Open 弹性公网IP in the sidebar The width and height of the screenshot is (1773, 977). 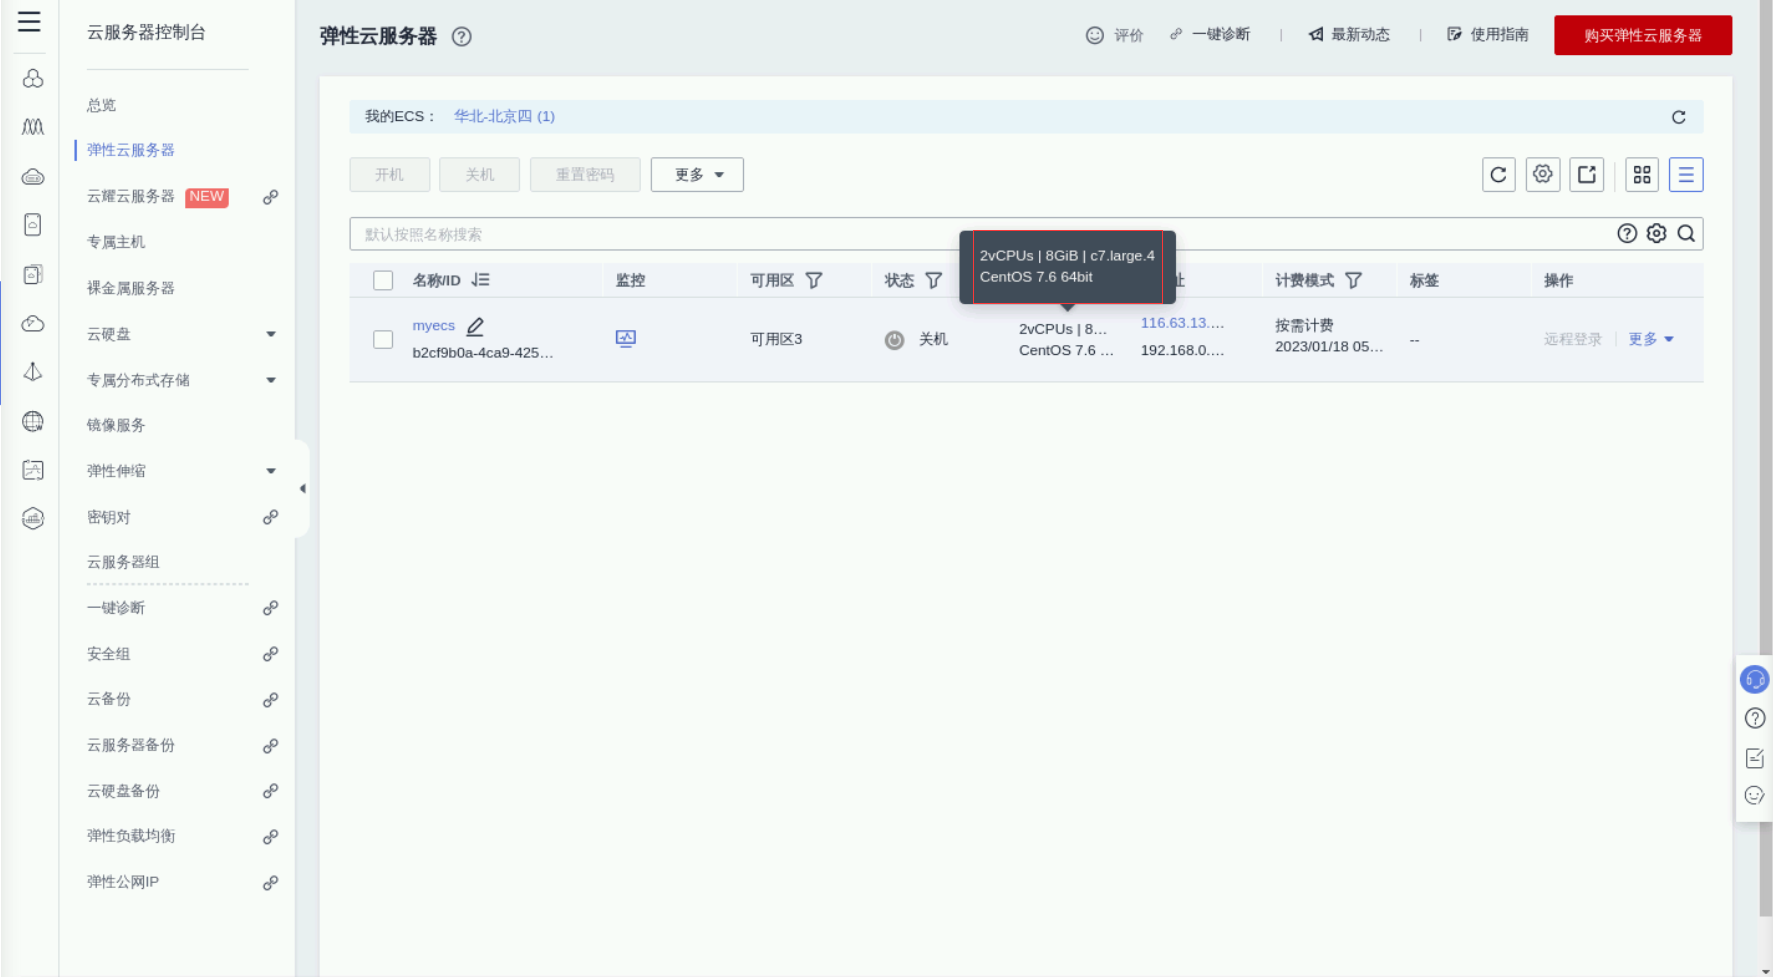click(x=123, y=882)
